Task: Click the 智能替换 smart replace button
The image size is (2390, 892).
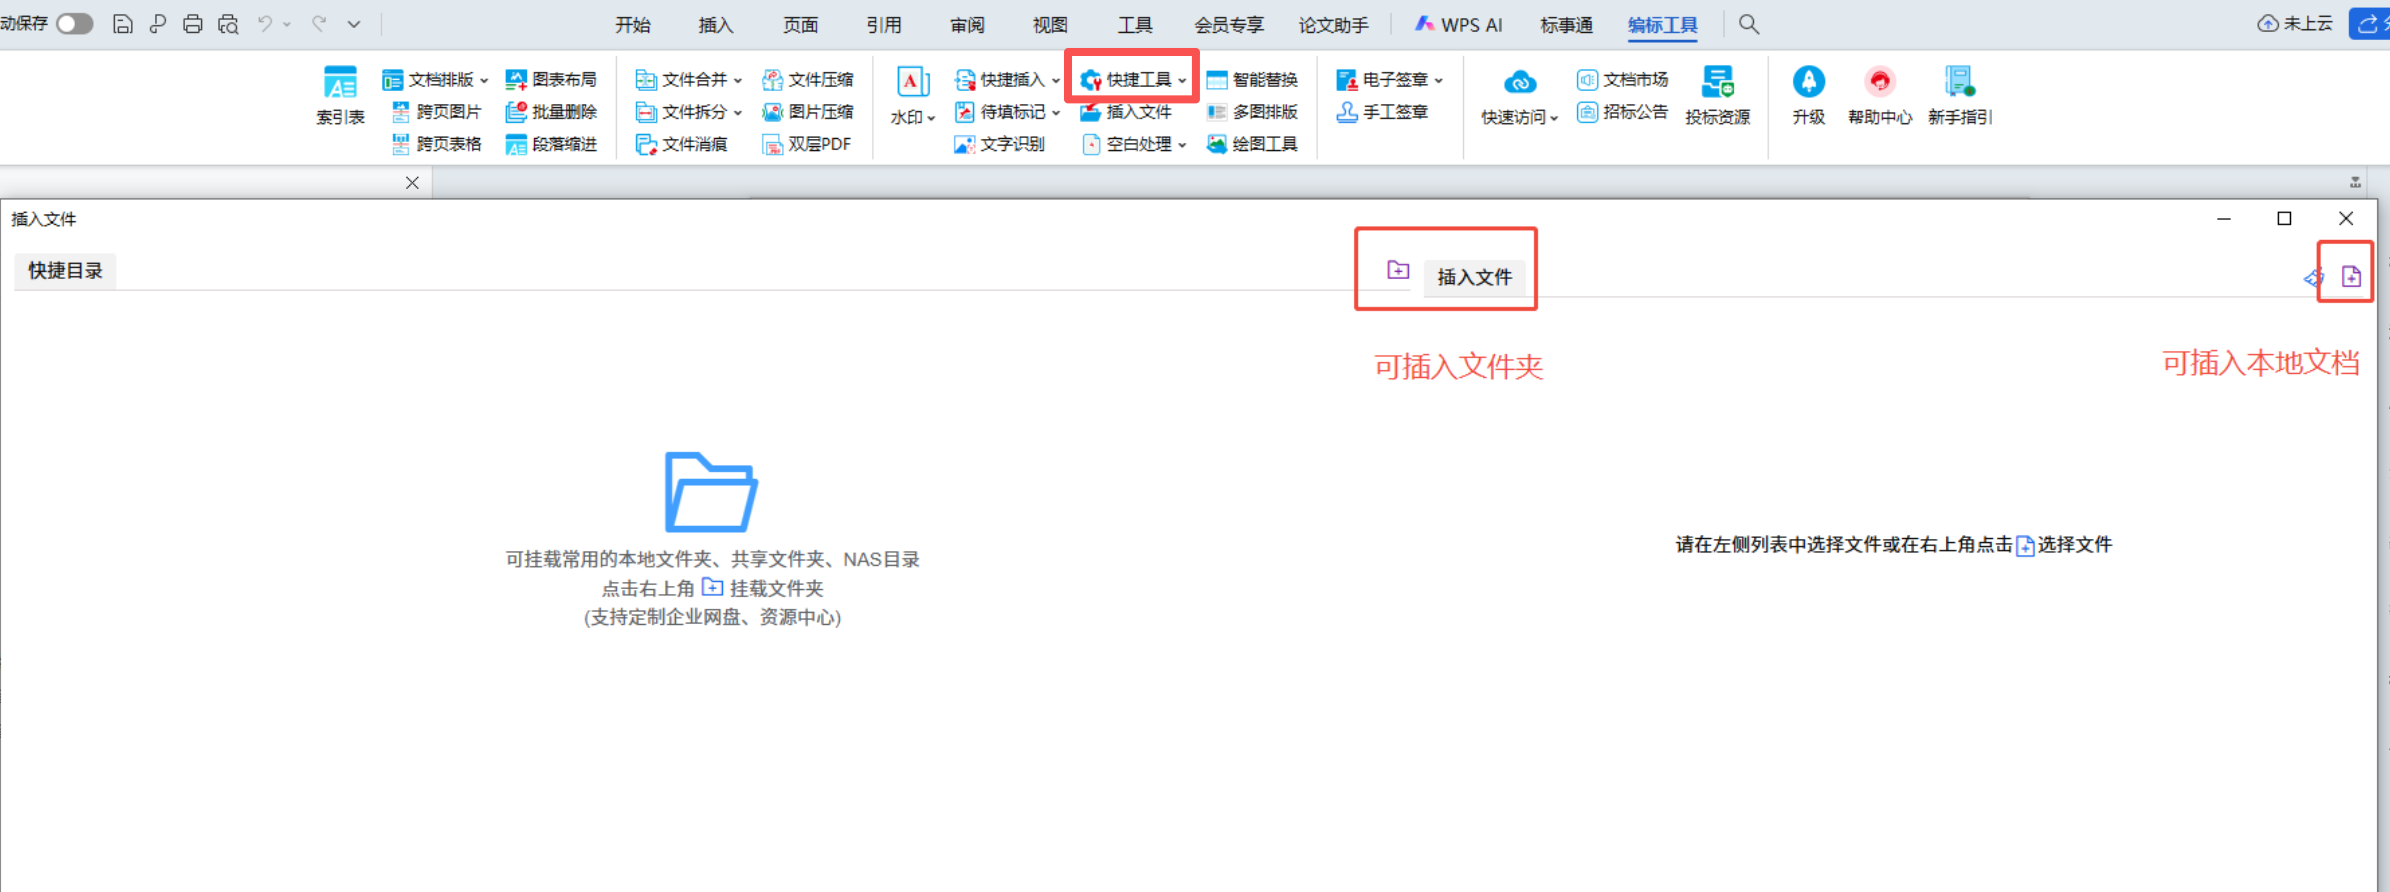Action: coord(1252,80)
